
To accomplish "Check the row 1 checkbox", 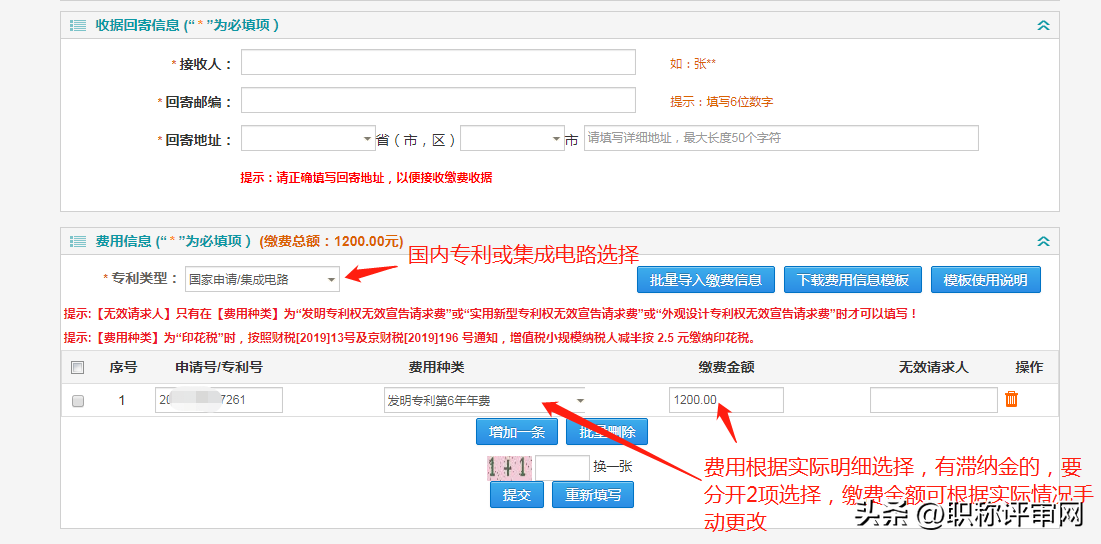I will pyautogui.click(x=78, y=401).
